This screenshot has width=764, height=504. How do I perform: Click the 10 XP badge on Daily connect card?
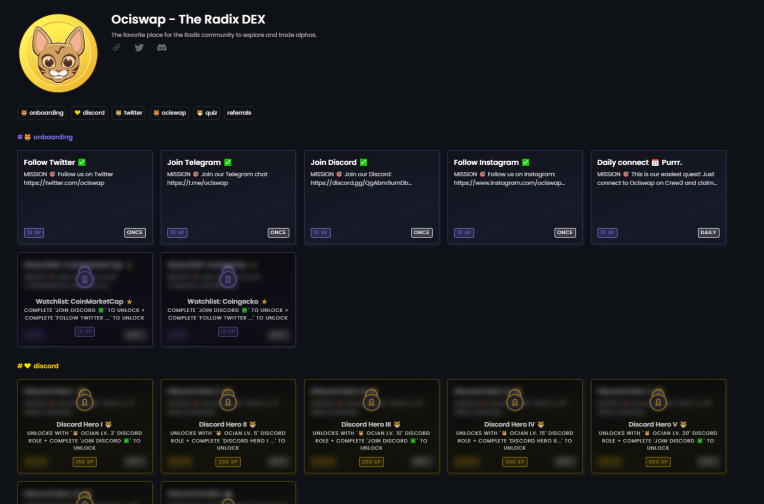(608, 233)
